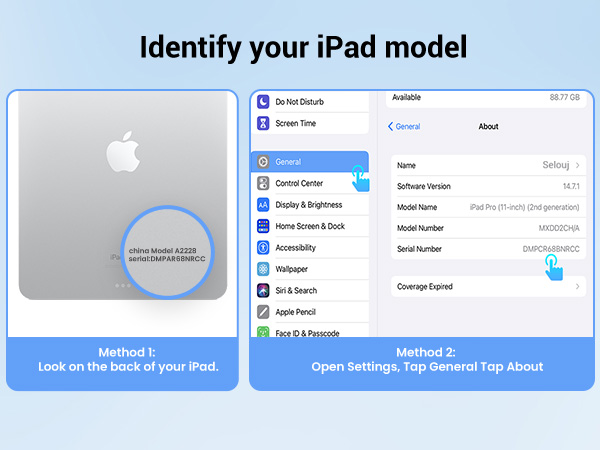This screenshot has width=600, height=450.
Task: Click software version value 14.7.1
Action: click(x=571, y=186)
